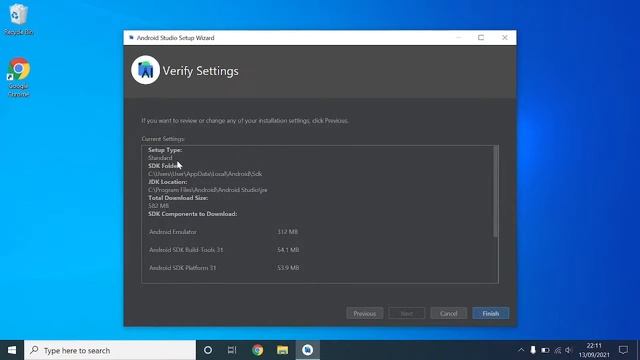Open the network tray icon
Image resolution: width=640 pixels, height=360 pixels.
click(x=558, y=350)
